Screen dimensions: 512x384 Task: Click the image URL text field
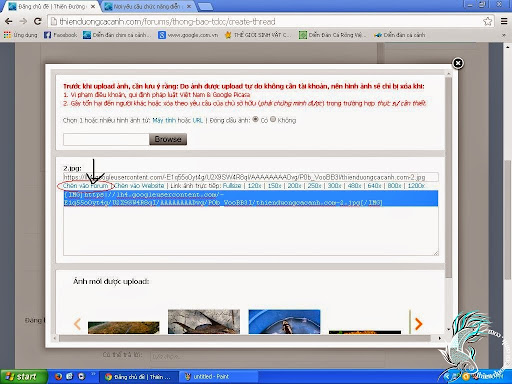coord(251,177)
